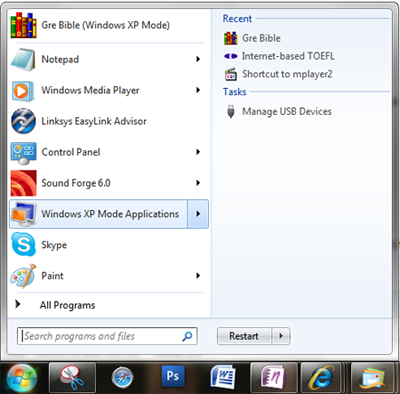Select the Sound Forge 6.0 label
400x394 pixels.
pos(76,183)
